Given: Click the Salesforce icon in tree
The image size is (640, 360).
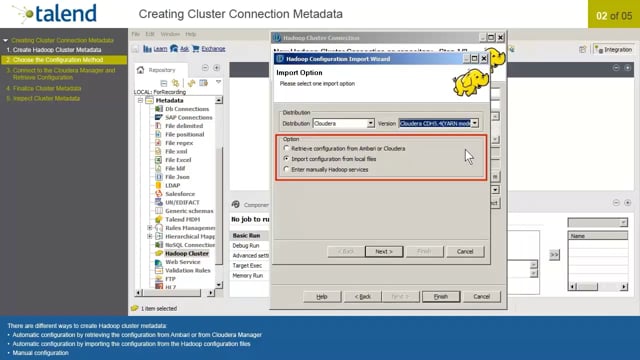Looking at the screenshot, I should point(158,194).
